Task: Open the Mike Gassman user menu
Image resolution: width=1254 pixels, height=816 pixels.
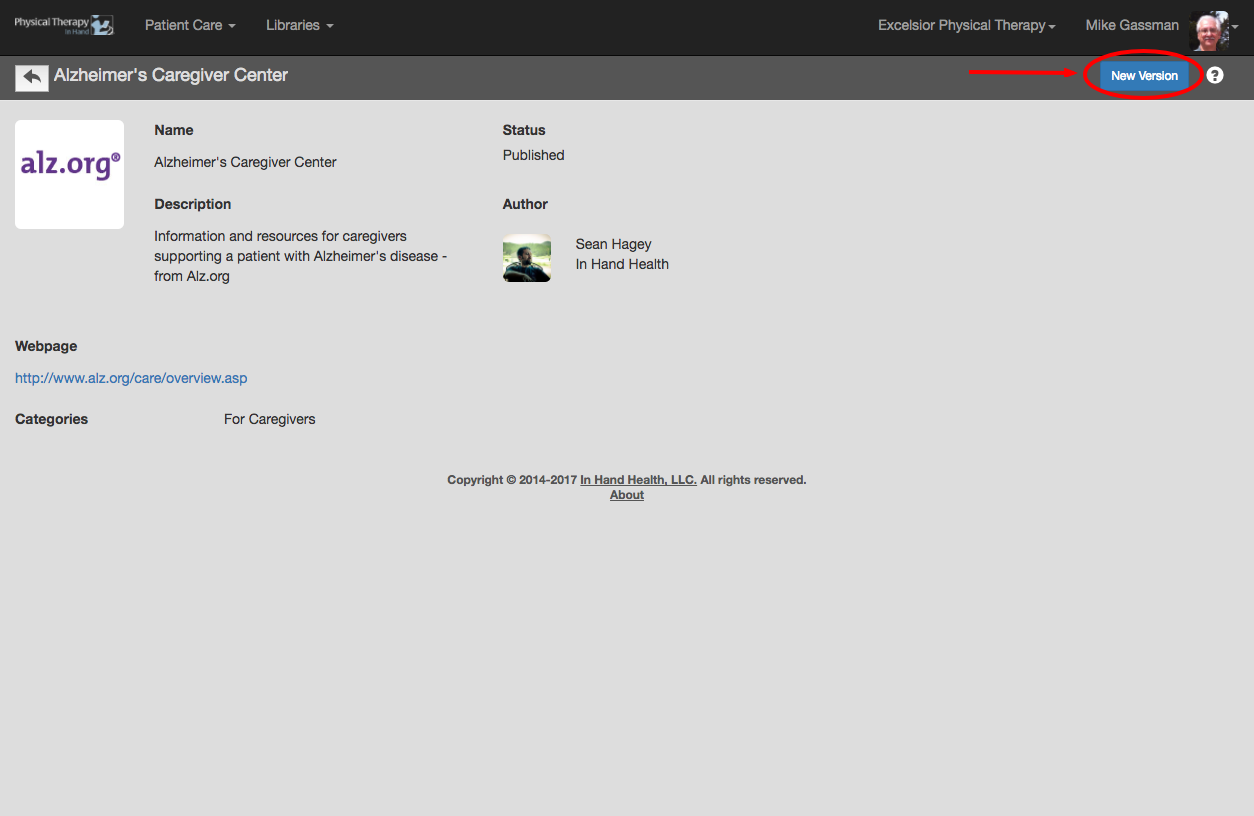Action: click(x=1132, y=25)
